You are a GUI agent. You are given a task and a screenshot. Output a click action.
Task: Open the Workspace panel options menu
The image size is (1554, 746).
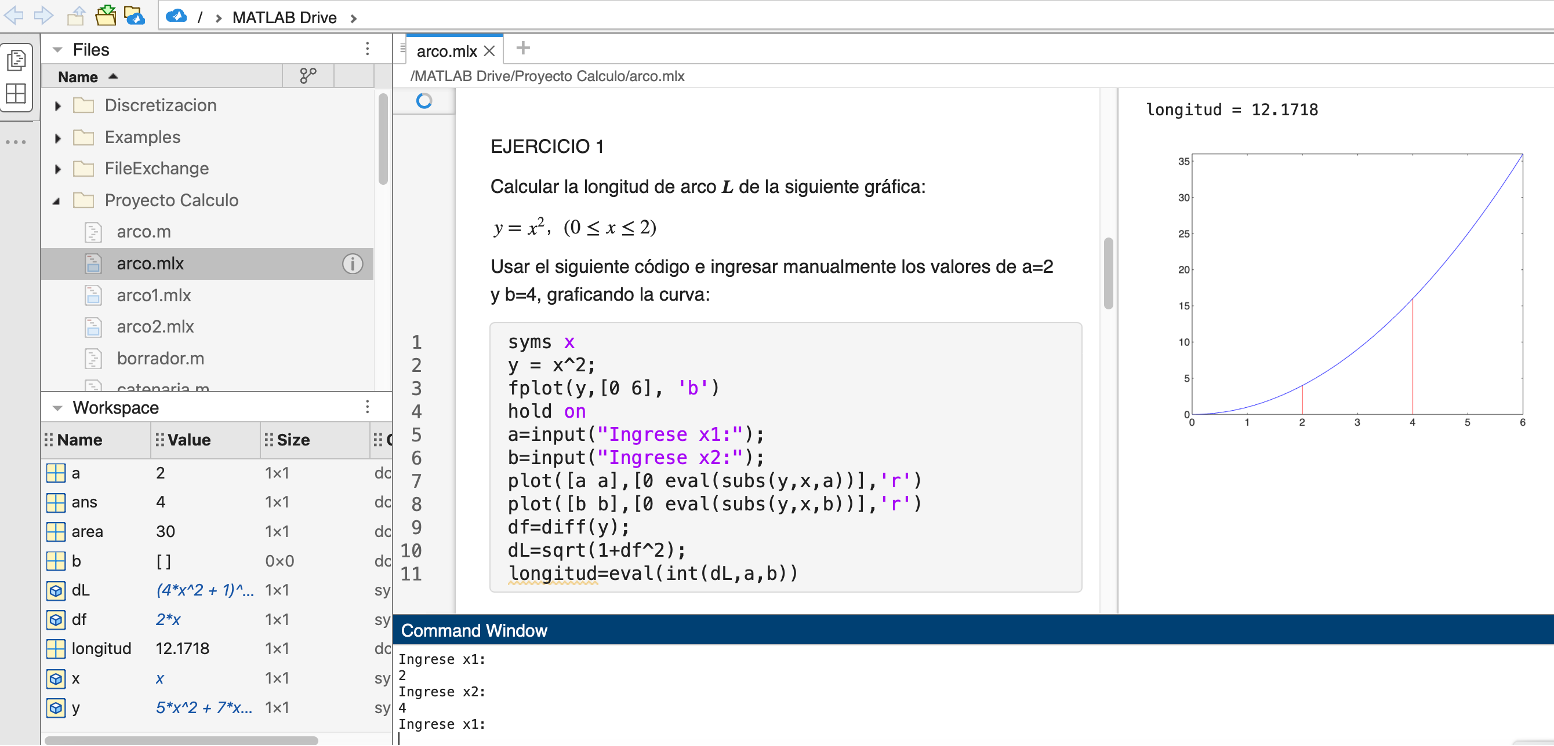[x=367, y=407]
